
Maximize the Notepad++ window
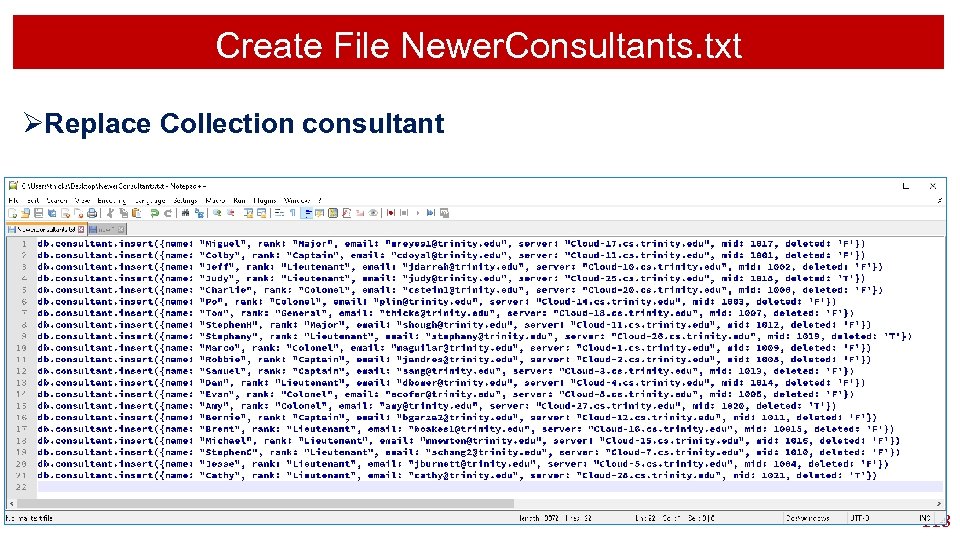[x=906, y=186]
